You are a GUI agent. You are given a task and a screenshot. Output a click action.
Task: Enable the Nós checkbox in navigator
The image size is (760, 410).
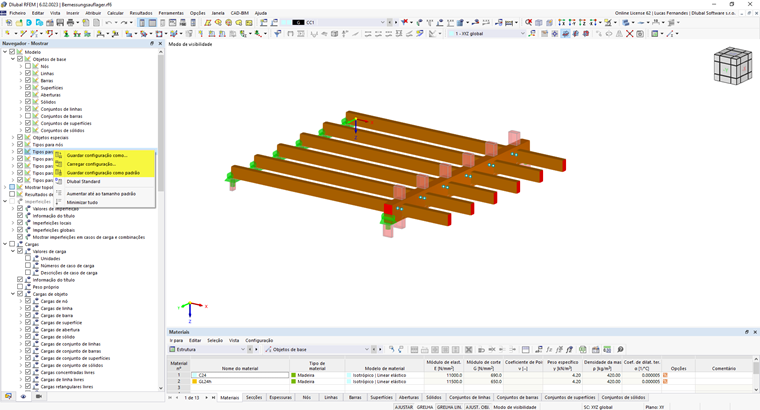[28, 66]
